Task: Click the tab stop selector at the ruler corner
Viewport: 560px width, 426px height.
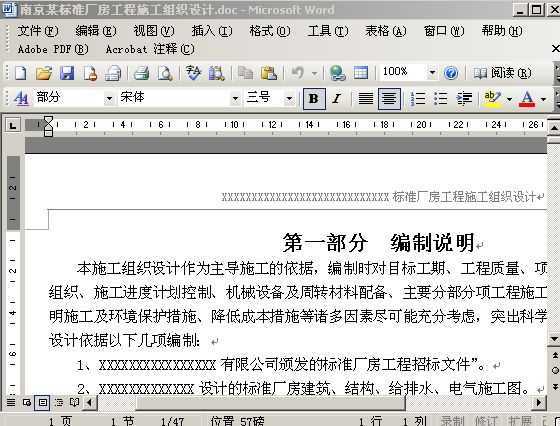Action: [x=13, y=125]
